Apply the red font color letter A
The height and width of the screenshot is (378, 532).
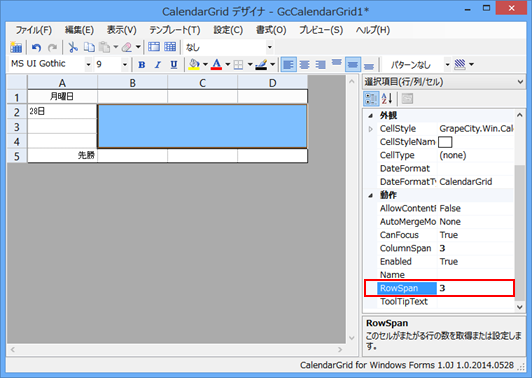coord(216,64)
